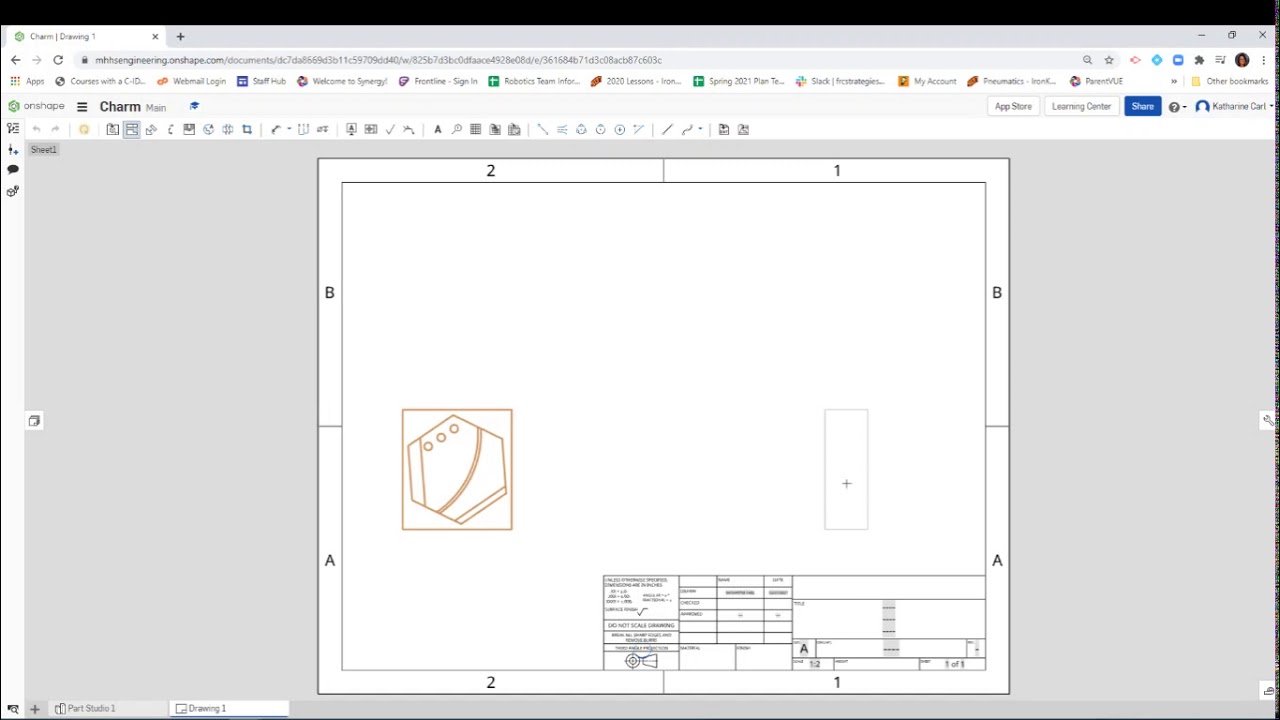Image resolution: width=1280 pixels, height=720 pixels.
Task: Reload the page with the refresh icon
Action: 58,60
